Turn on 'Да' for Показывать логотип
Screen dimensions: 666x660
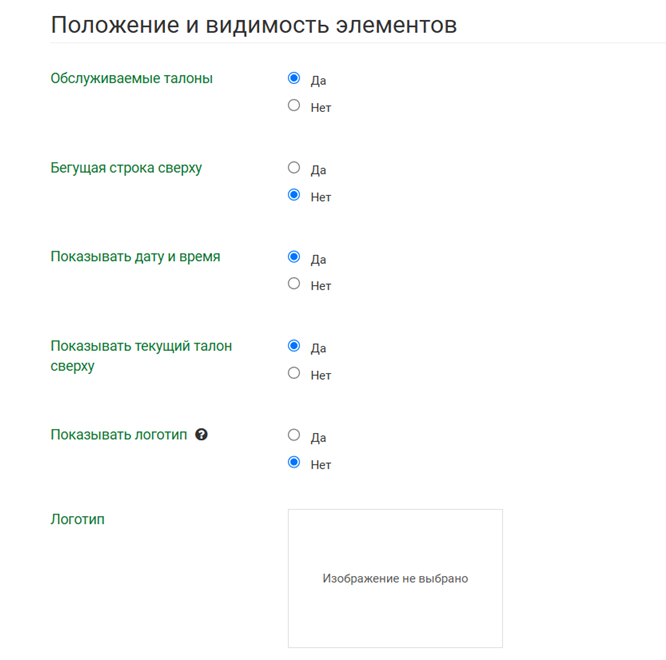(294, 435)
